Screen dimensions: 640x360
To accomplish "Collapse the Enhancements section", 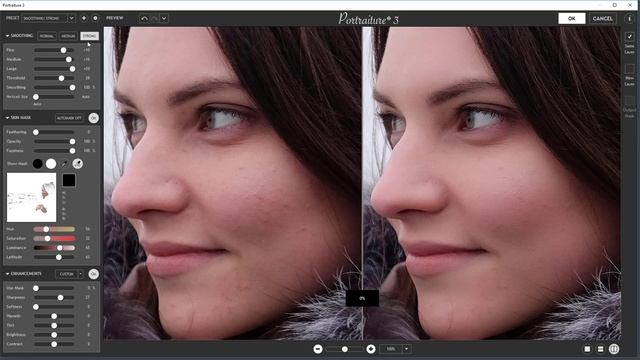I will click(7, 273).
